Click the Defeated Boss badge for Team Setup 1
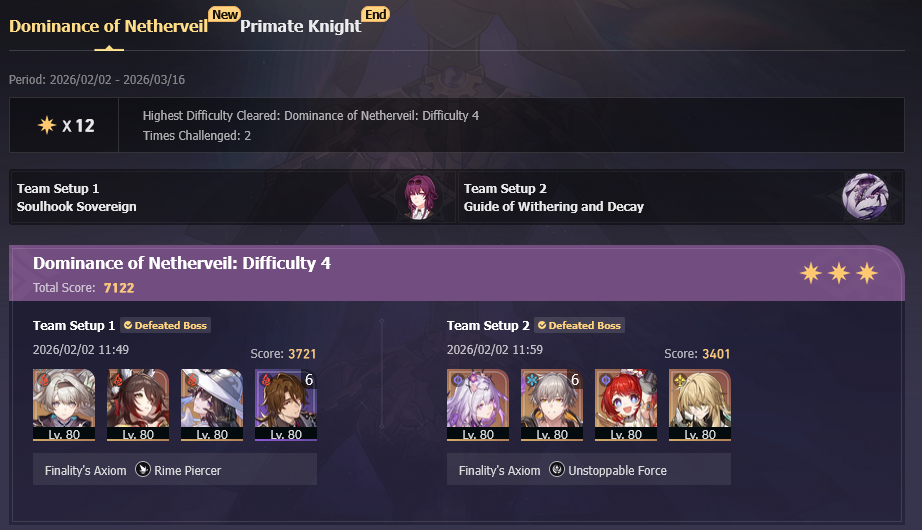The image size is (922, 530). [x=166, y=325]
